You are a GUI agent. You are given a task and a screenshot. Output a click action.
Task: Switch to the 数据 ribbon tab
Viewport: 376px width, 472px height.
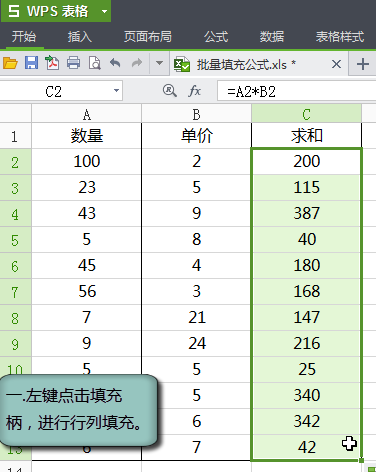[272, 36]
